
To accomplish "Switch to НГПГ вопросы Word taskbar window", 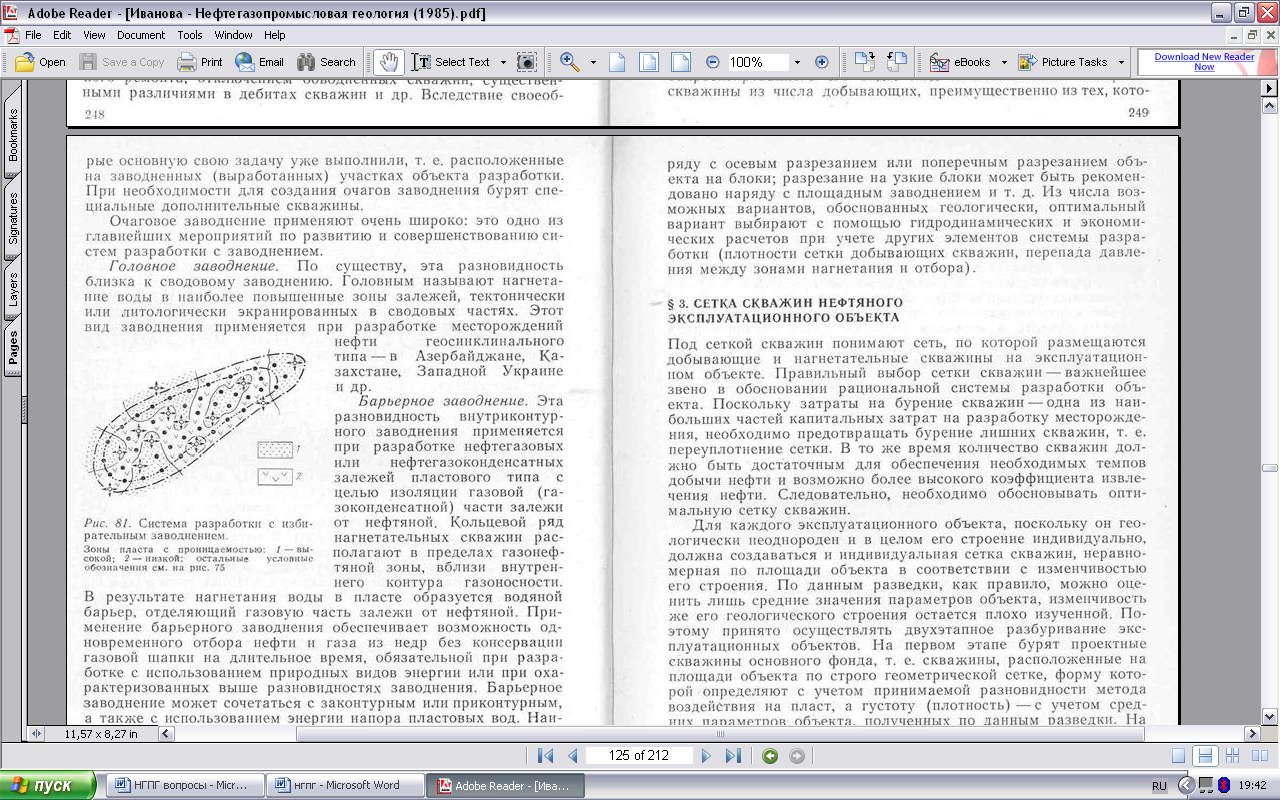I will click(185, 785).
